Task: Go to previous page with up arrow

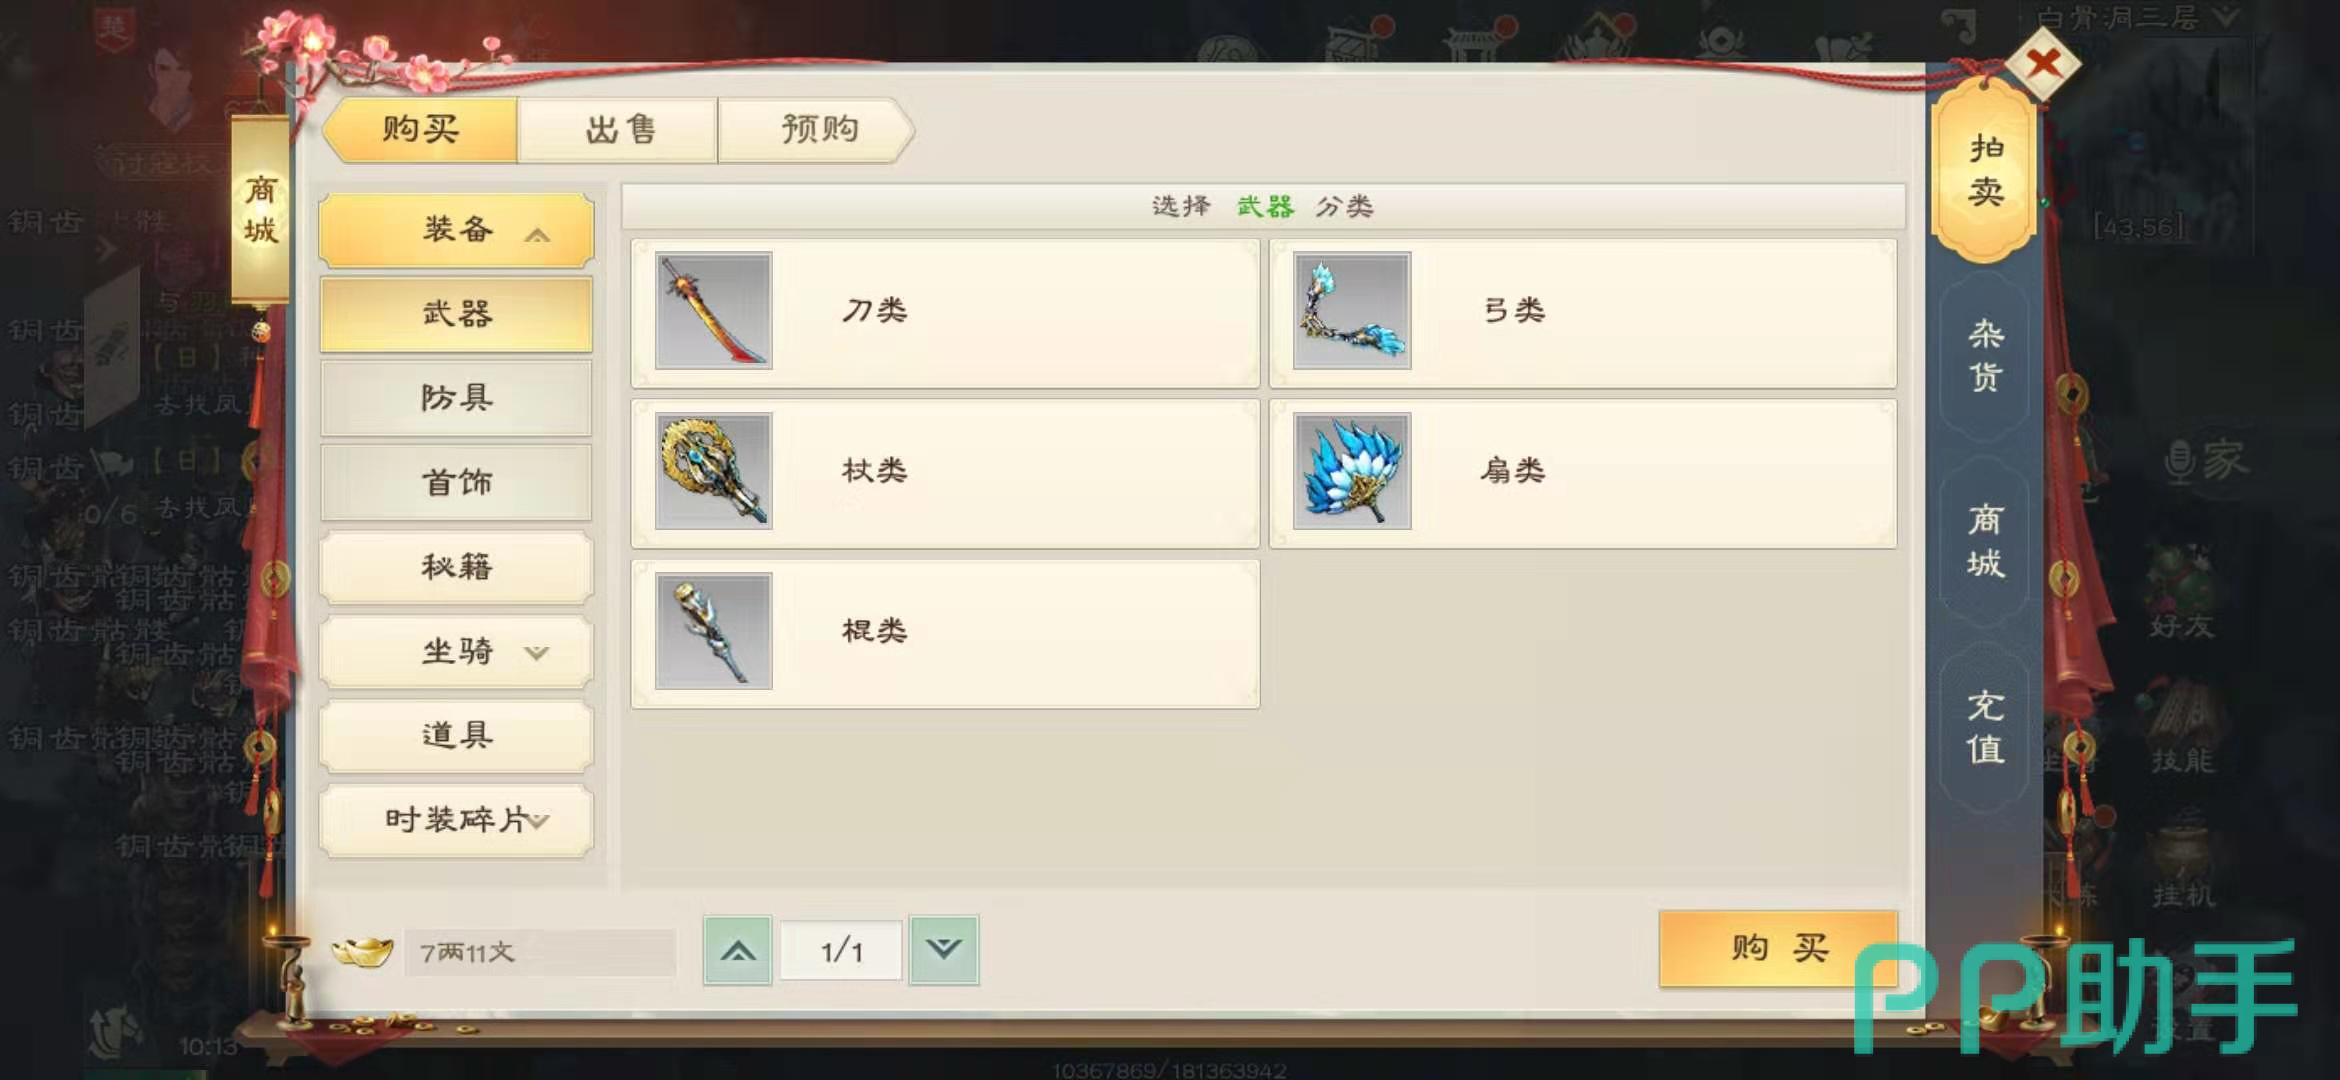Action: tap(738, 950)
